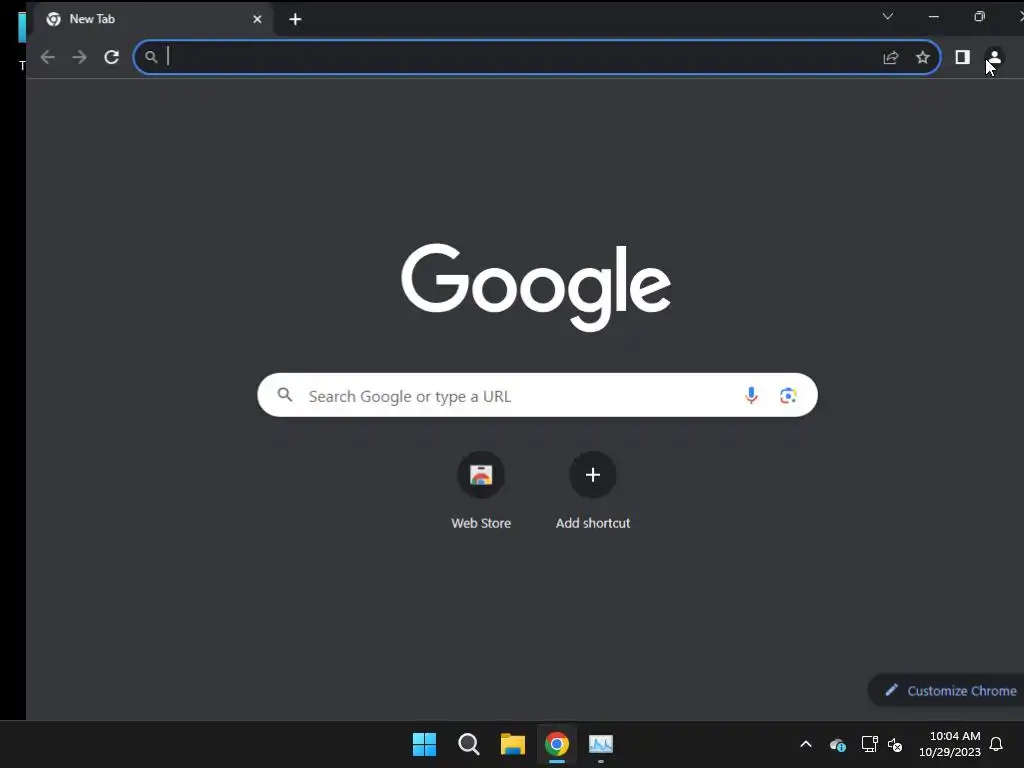Image resolution: width=1024 pixels, height=768 pixels.
Task: Open the Windows Start menu
Action: point(424,744)
